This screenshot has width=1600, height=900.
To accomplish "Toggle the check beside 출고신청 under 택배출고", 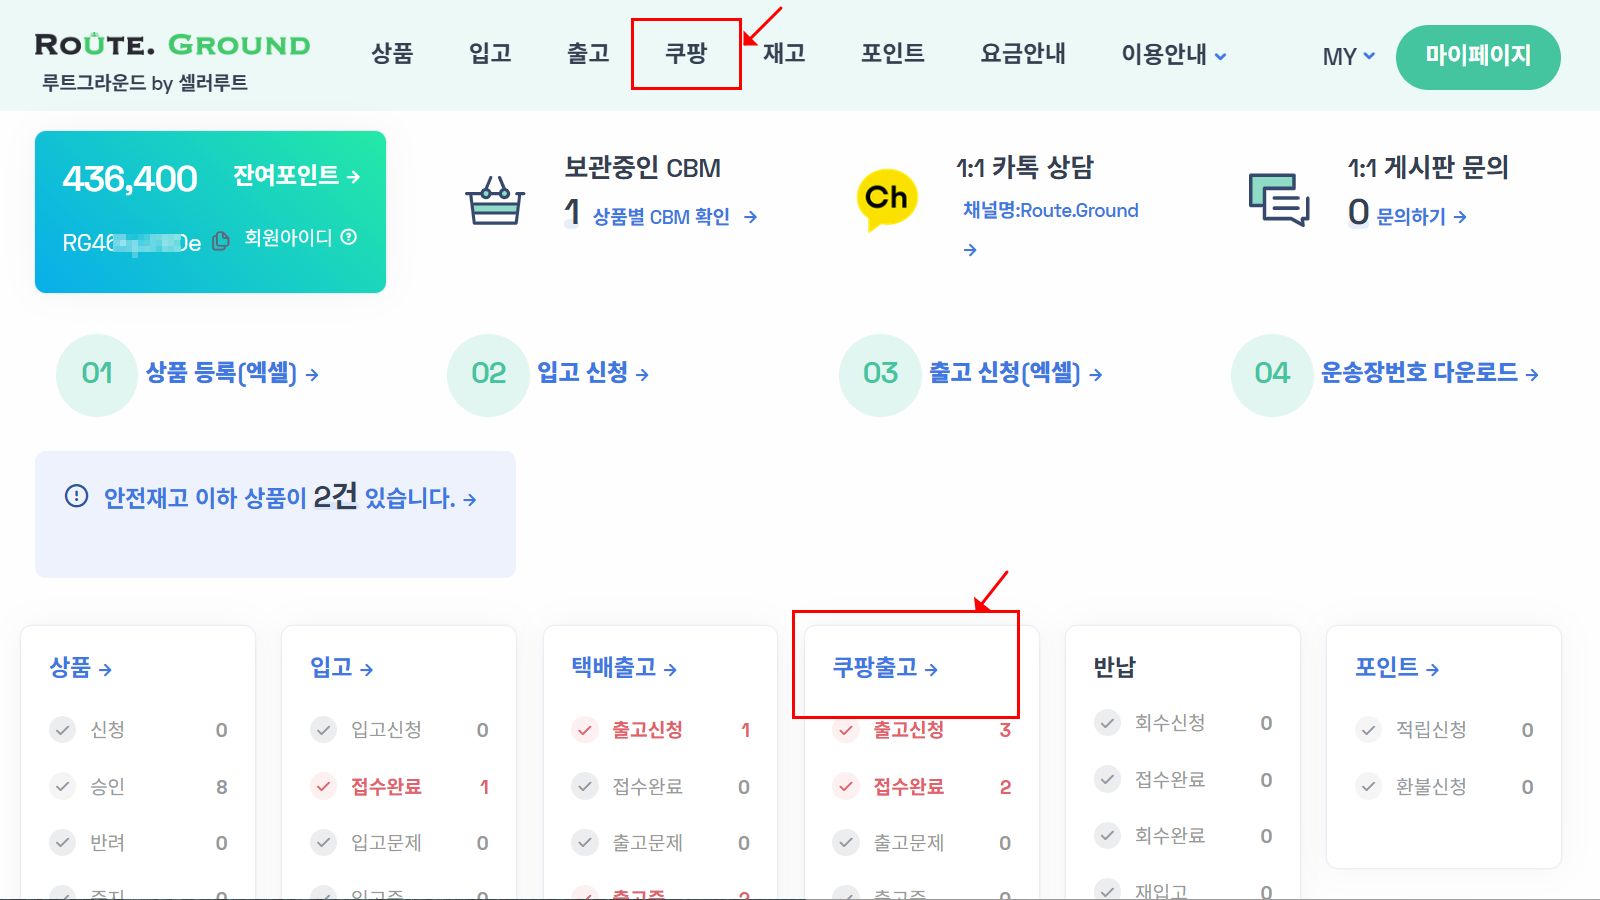I will coord(583,730).
